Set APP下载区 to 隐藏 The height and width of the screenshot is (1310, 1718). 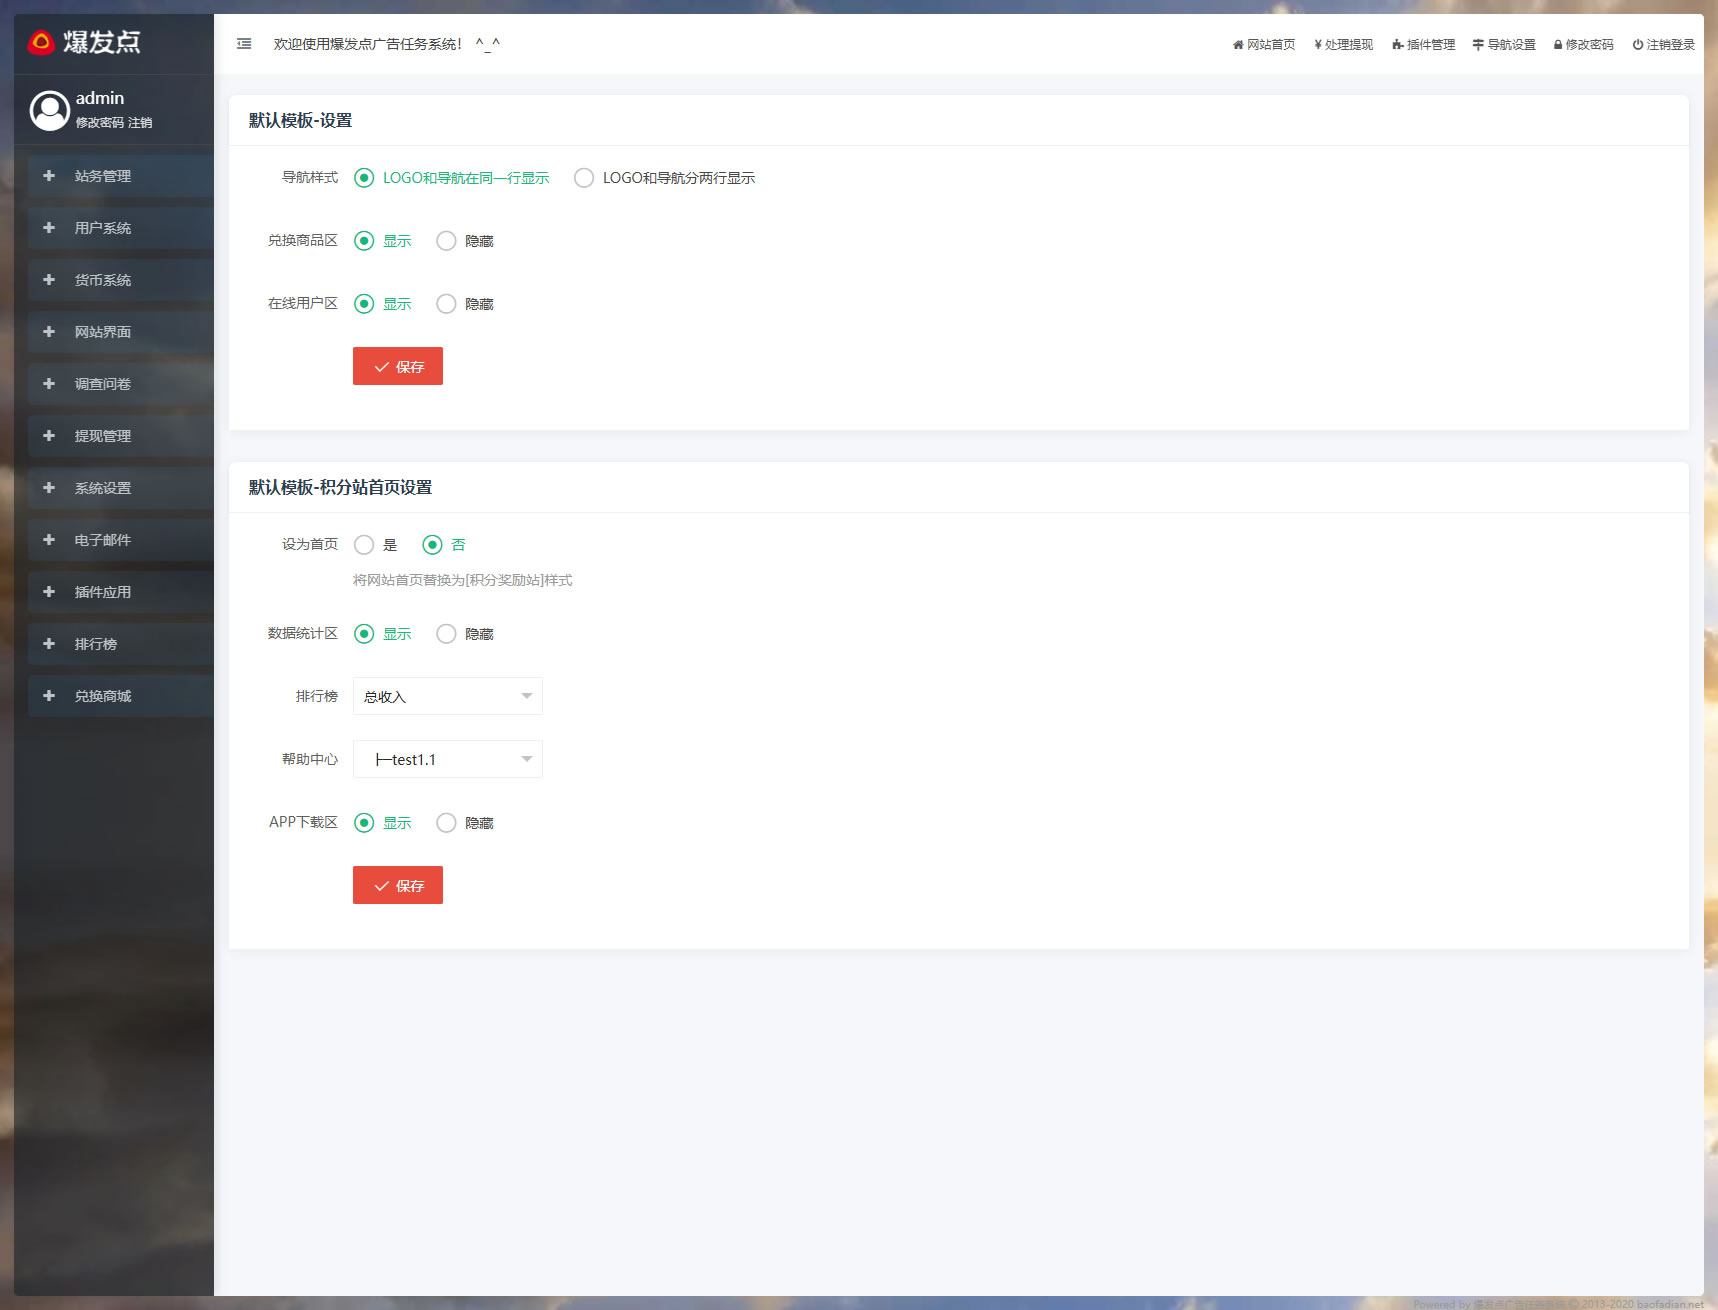click(446, 823)
